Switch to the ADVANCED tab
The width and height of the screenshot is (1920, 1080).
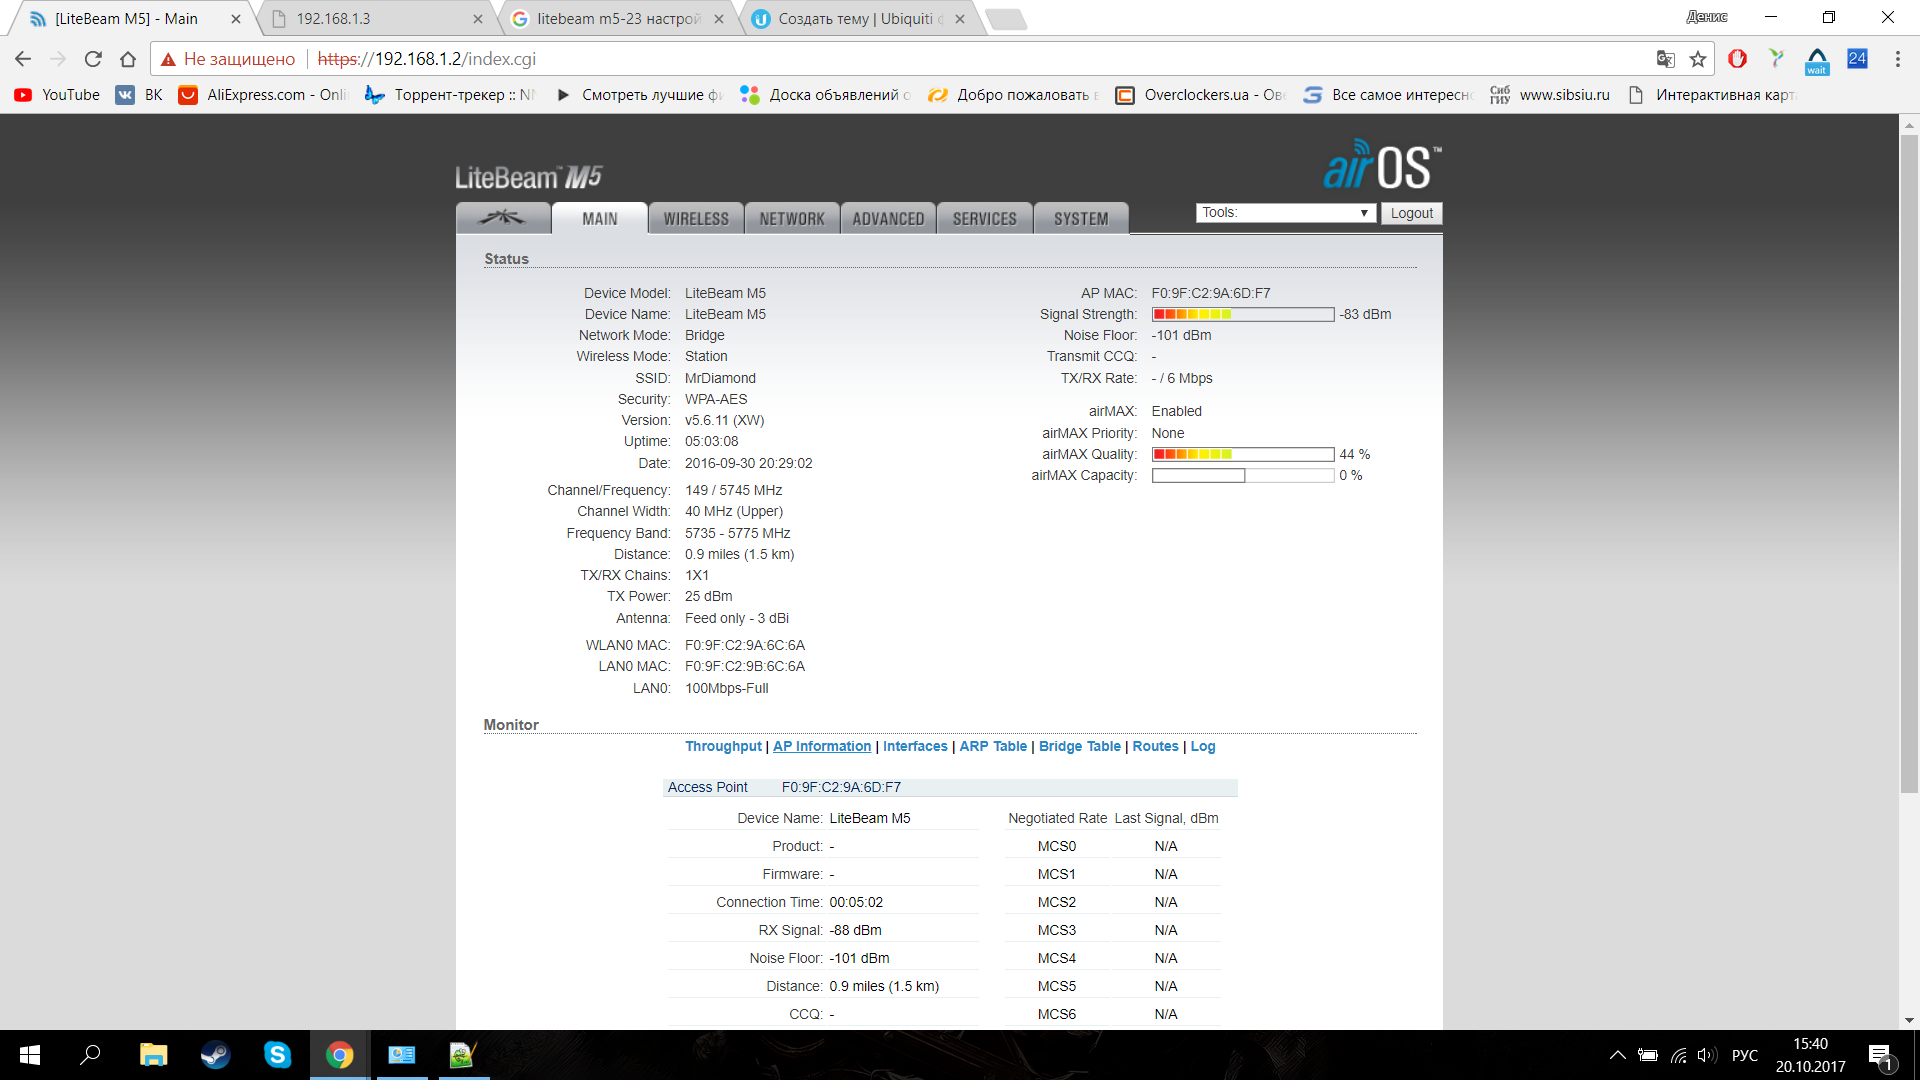[x=888, y=218]
